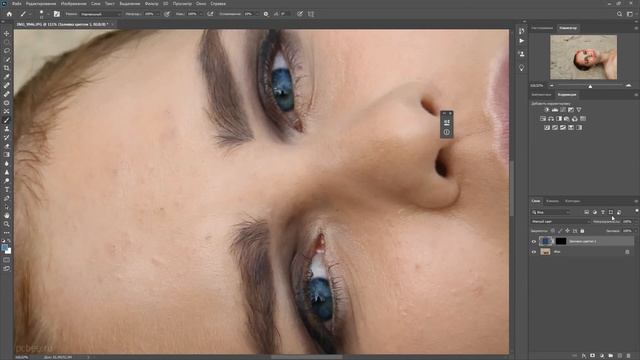Select the Type (T) tool
The width and height of the screenshot is (640, 360).
pos(7,189)
